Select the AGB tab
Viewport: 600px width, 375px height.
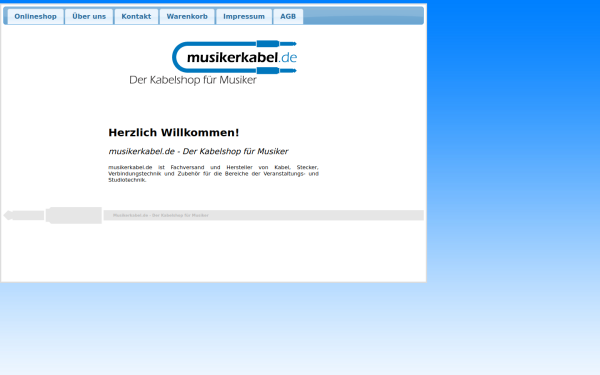click(x=288, y=16)
